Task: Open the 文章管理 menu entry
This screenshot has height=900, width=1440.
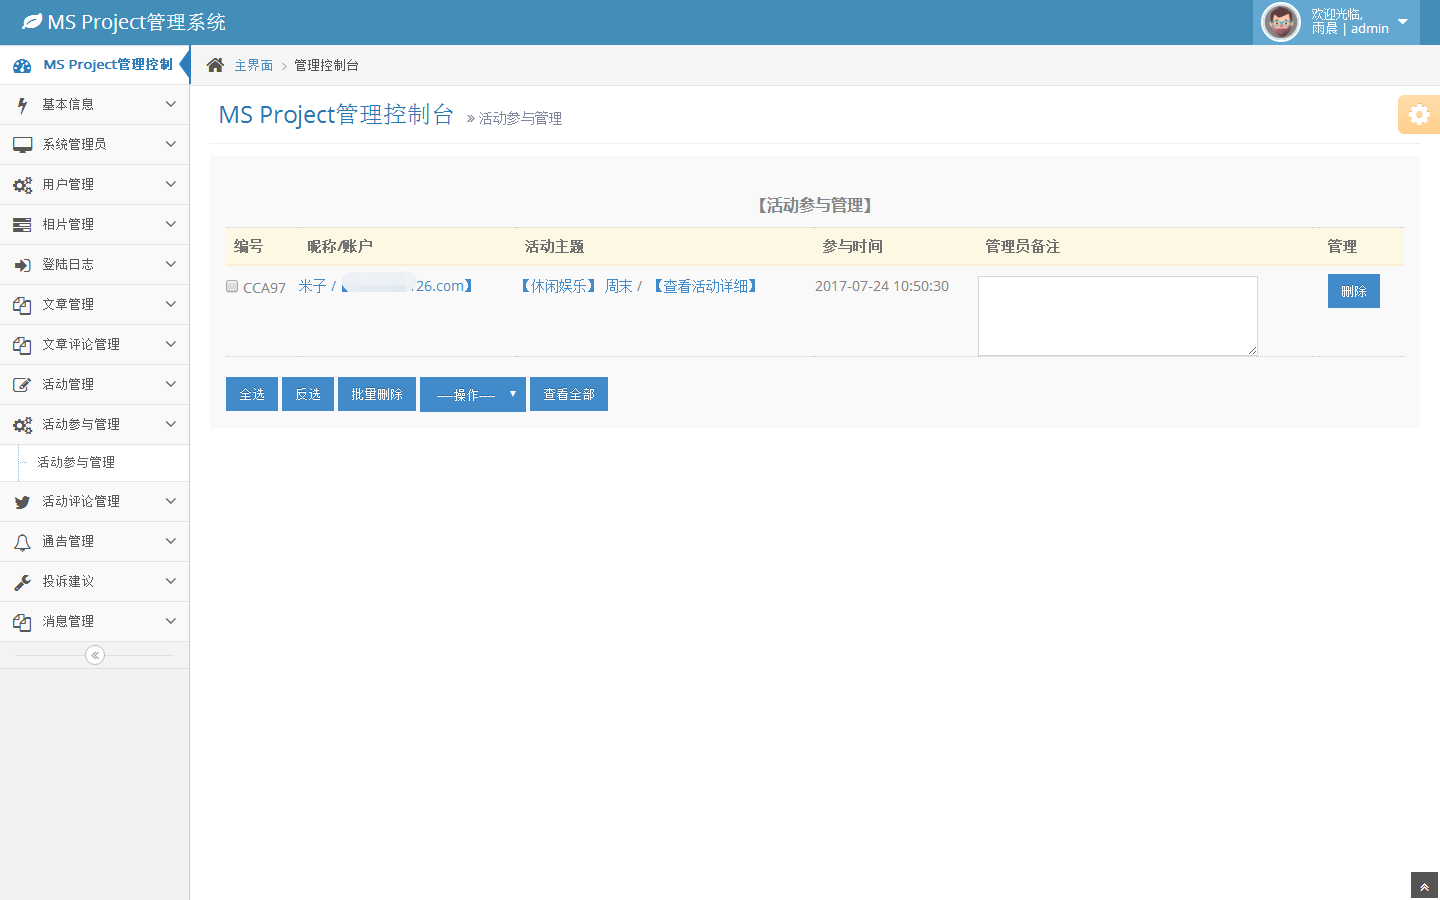Action: coord(94,304)
